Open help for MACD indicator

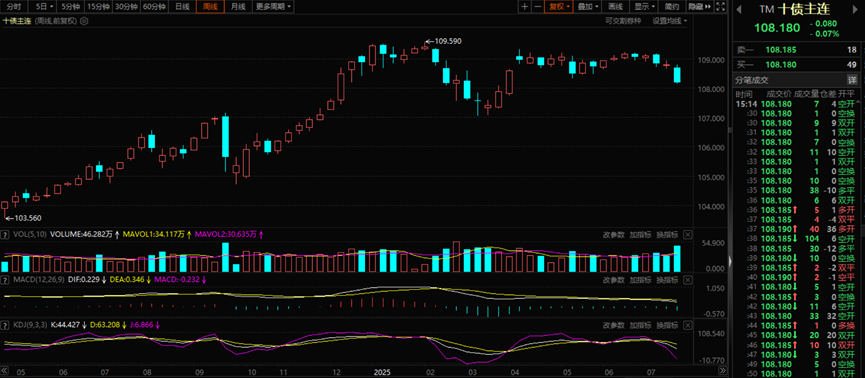[x=6, y=280]
